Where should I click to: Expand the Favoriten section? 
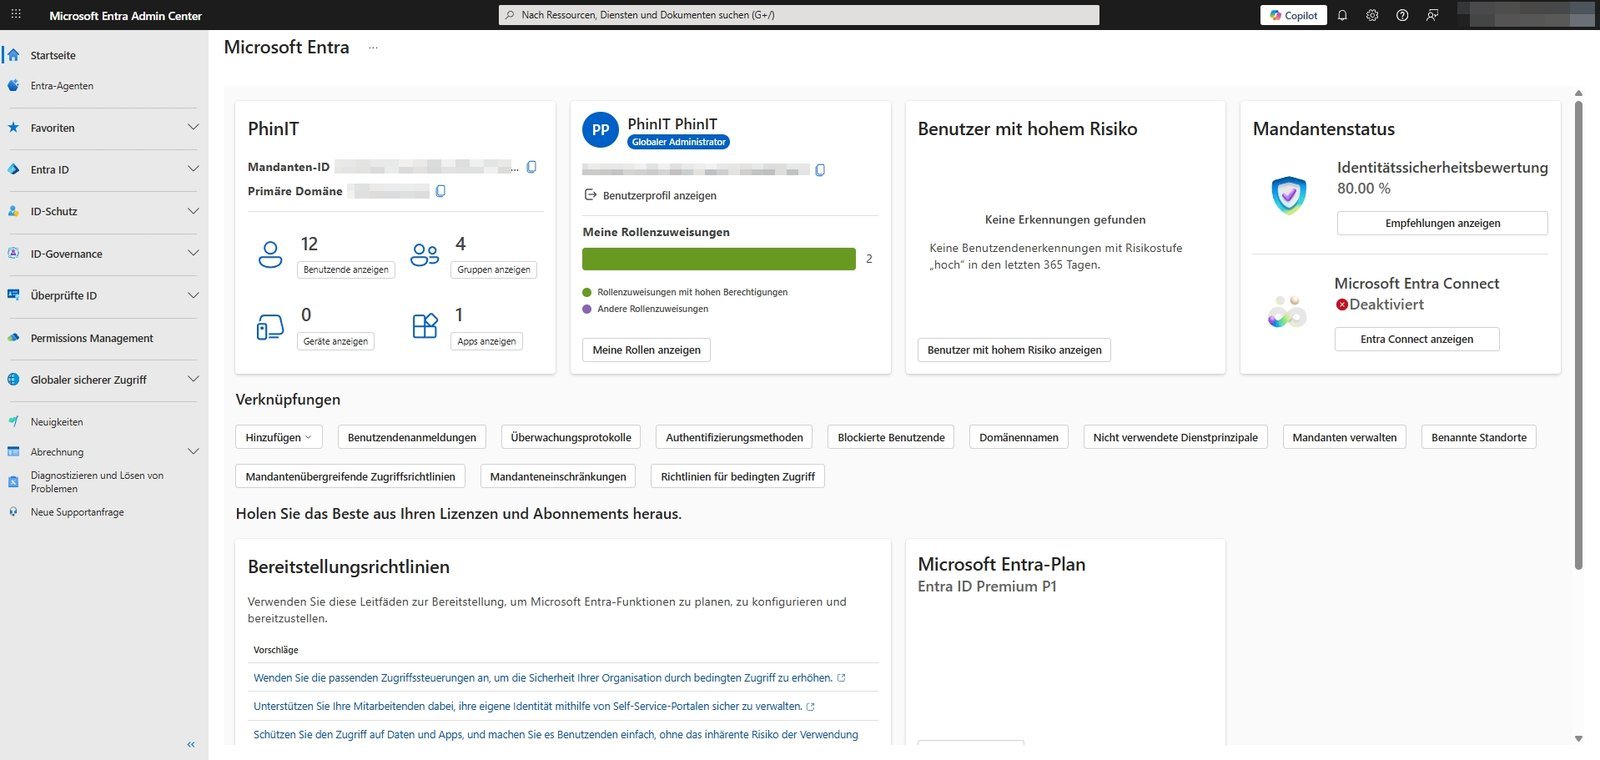[x=193, y=127]
